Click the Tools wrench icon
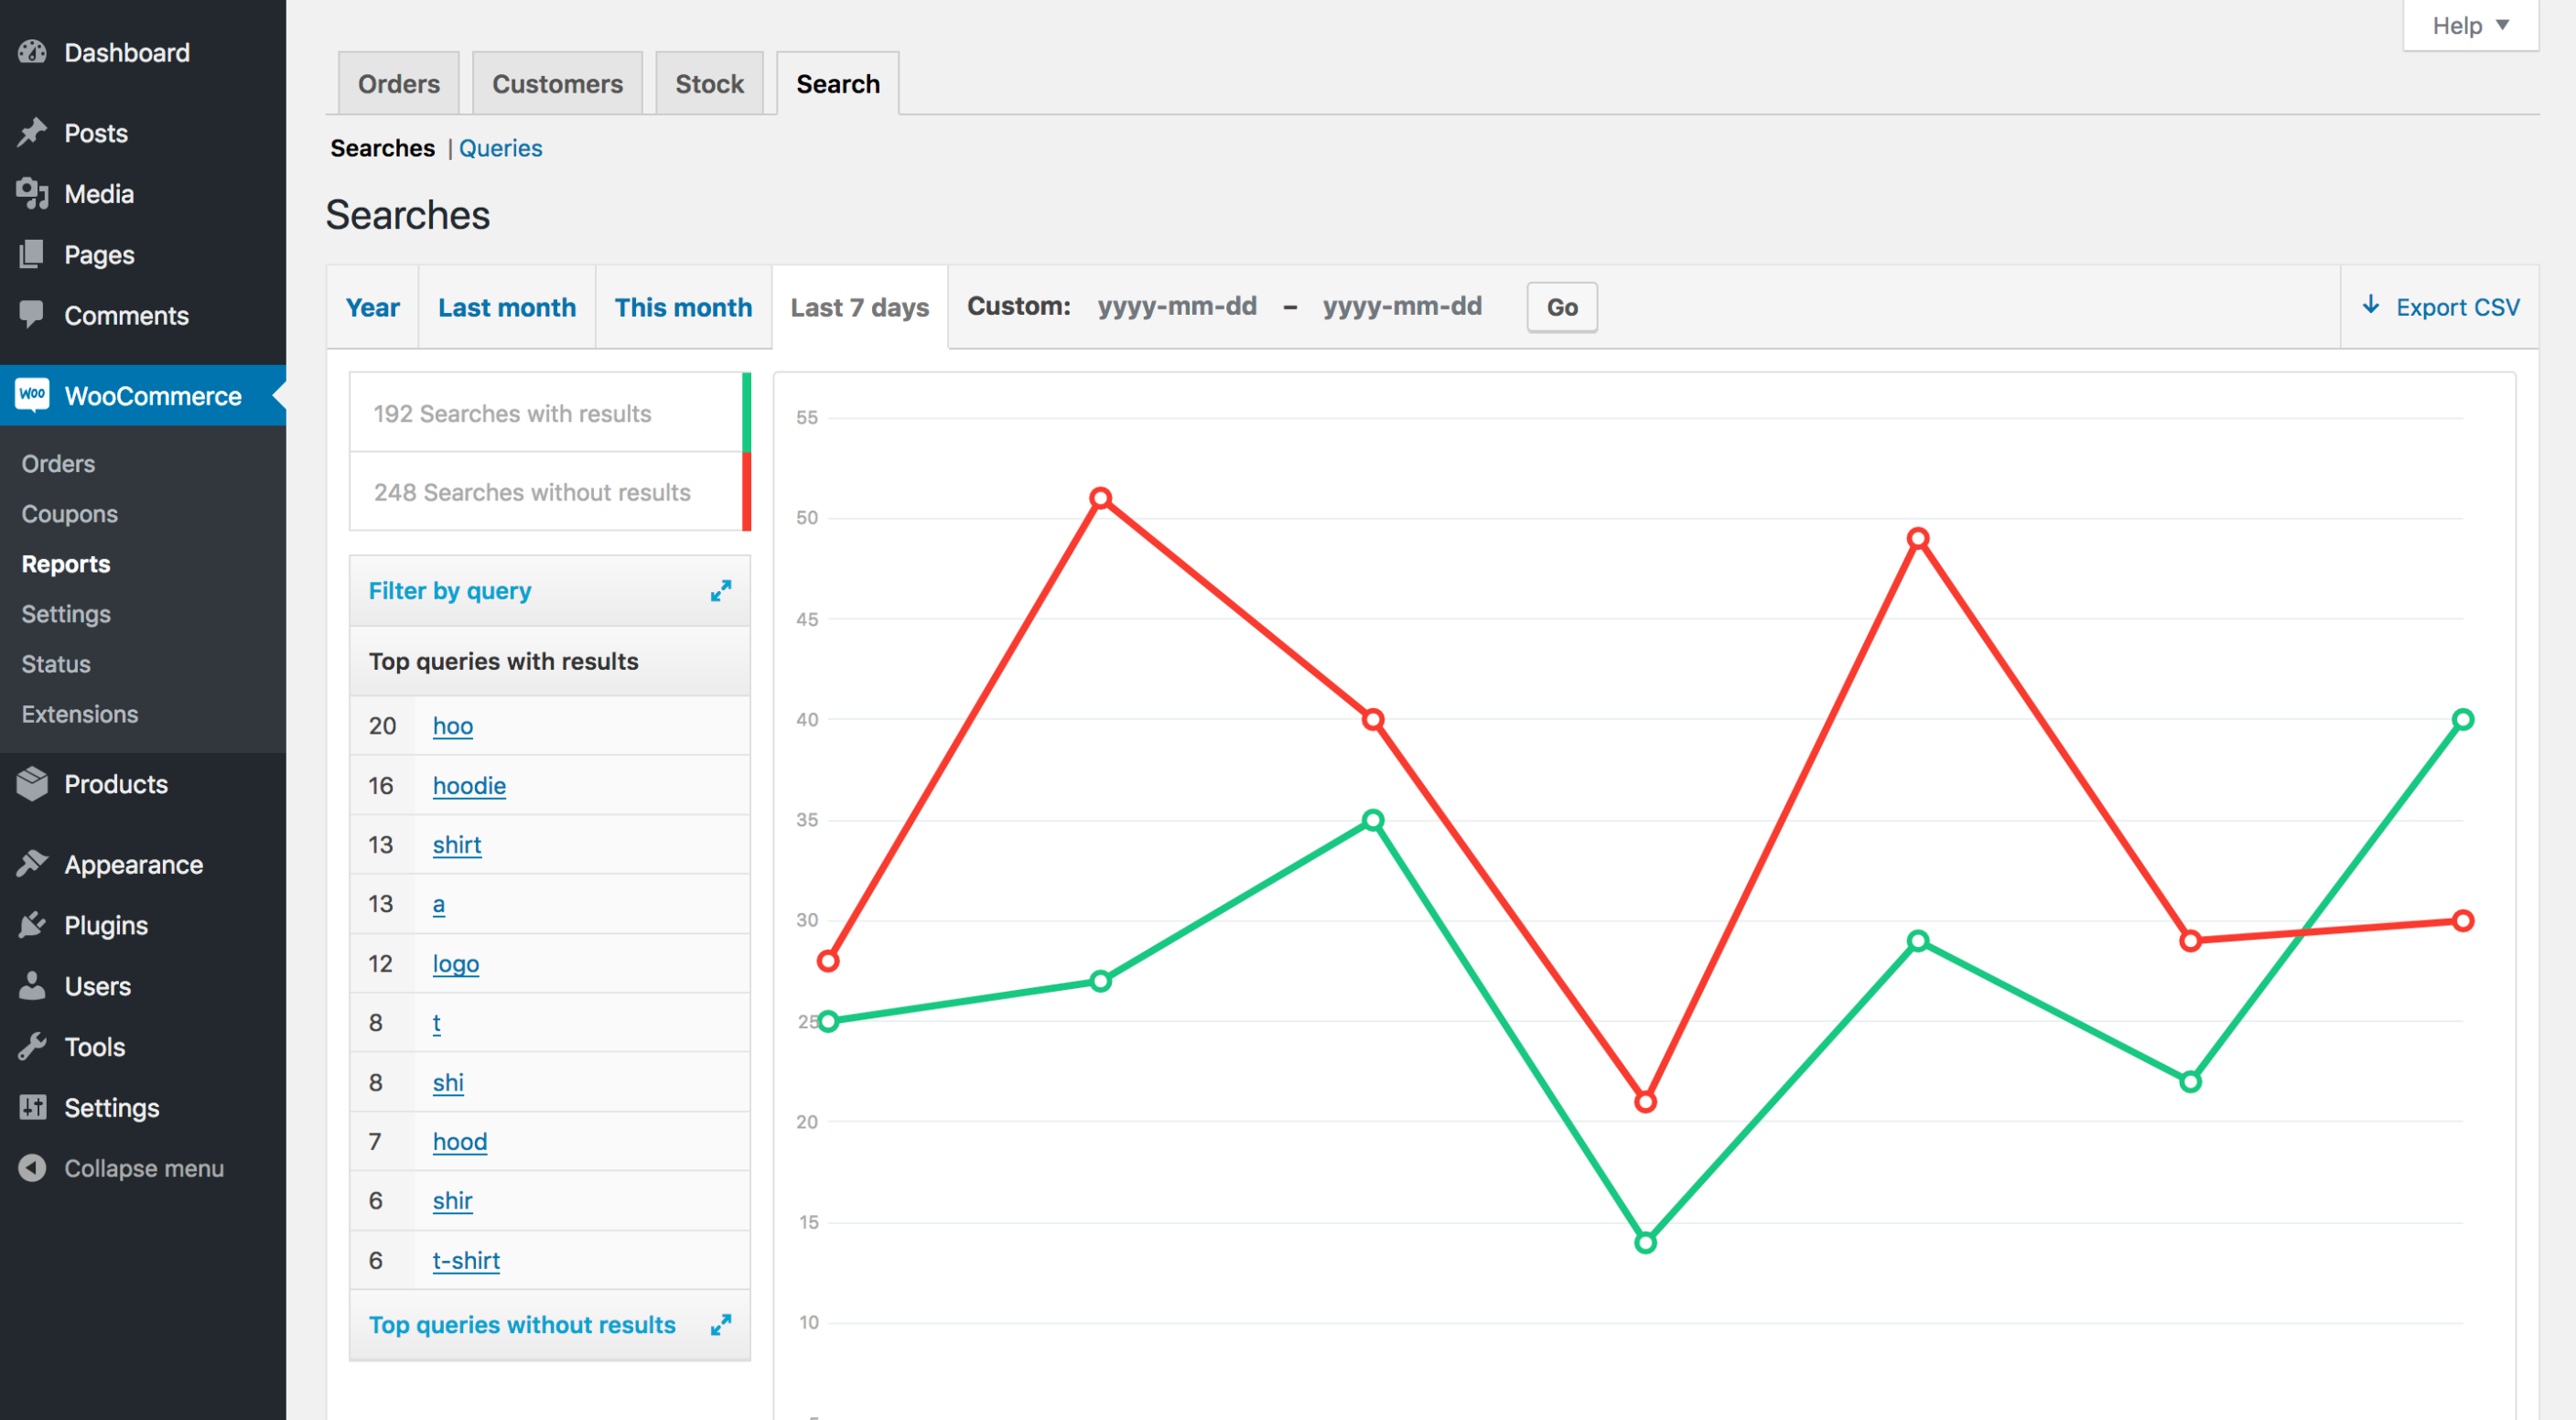The image size is (2576, 1420). (x=32, y=1046)
